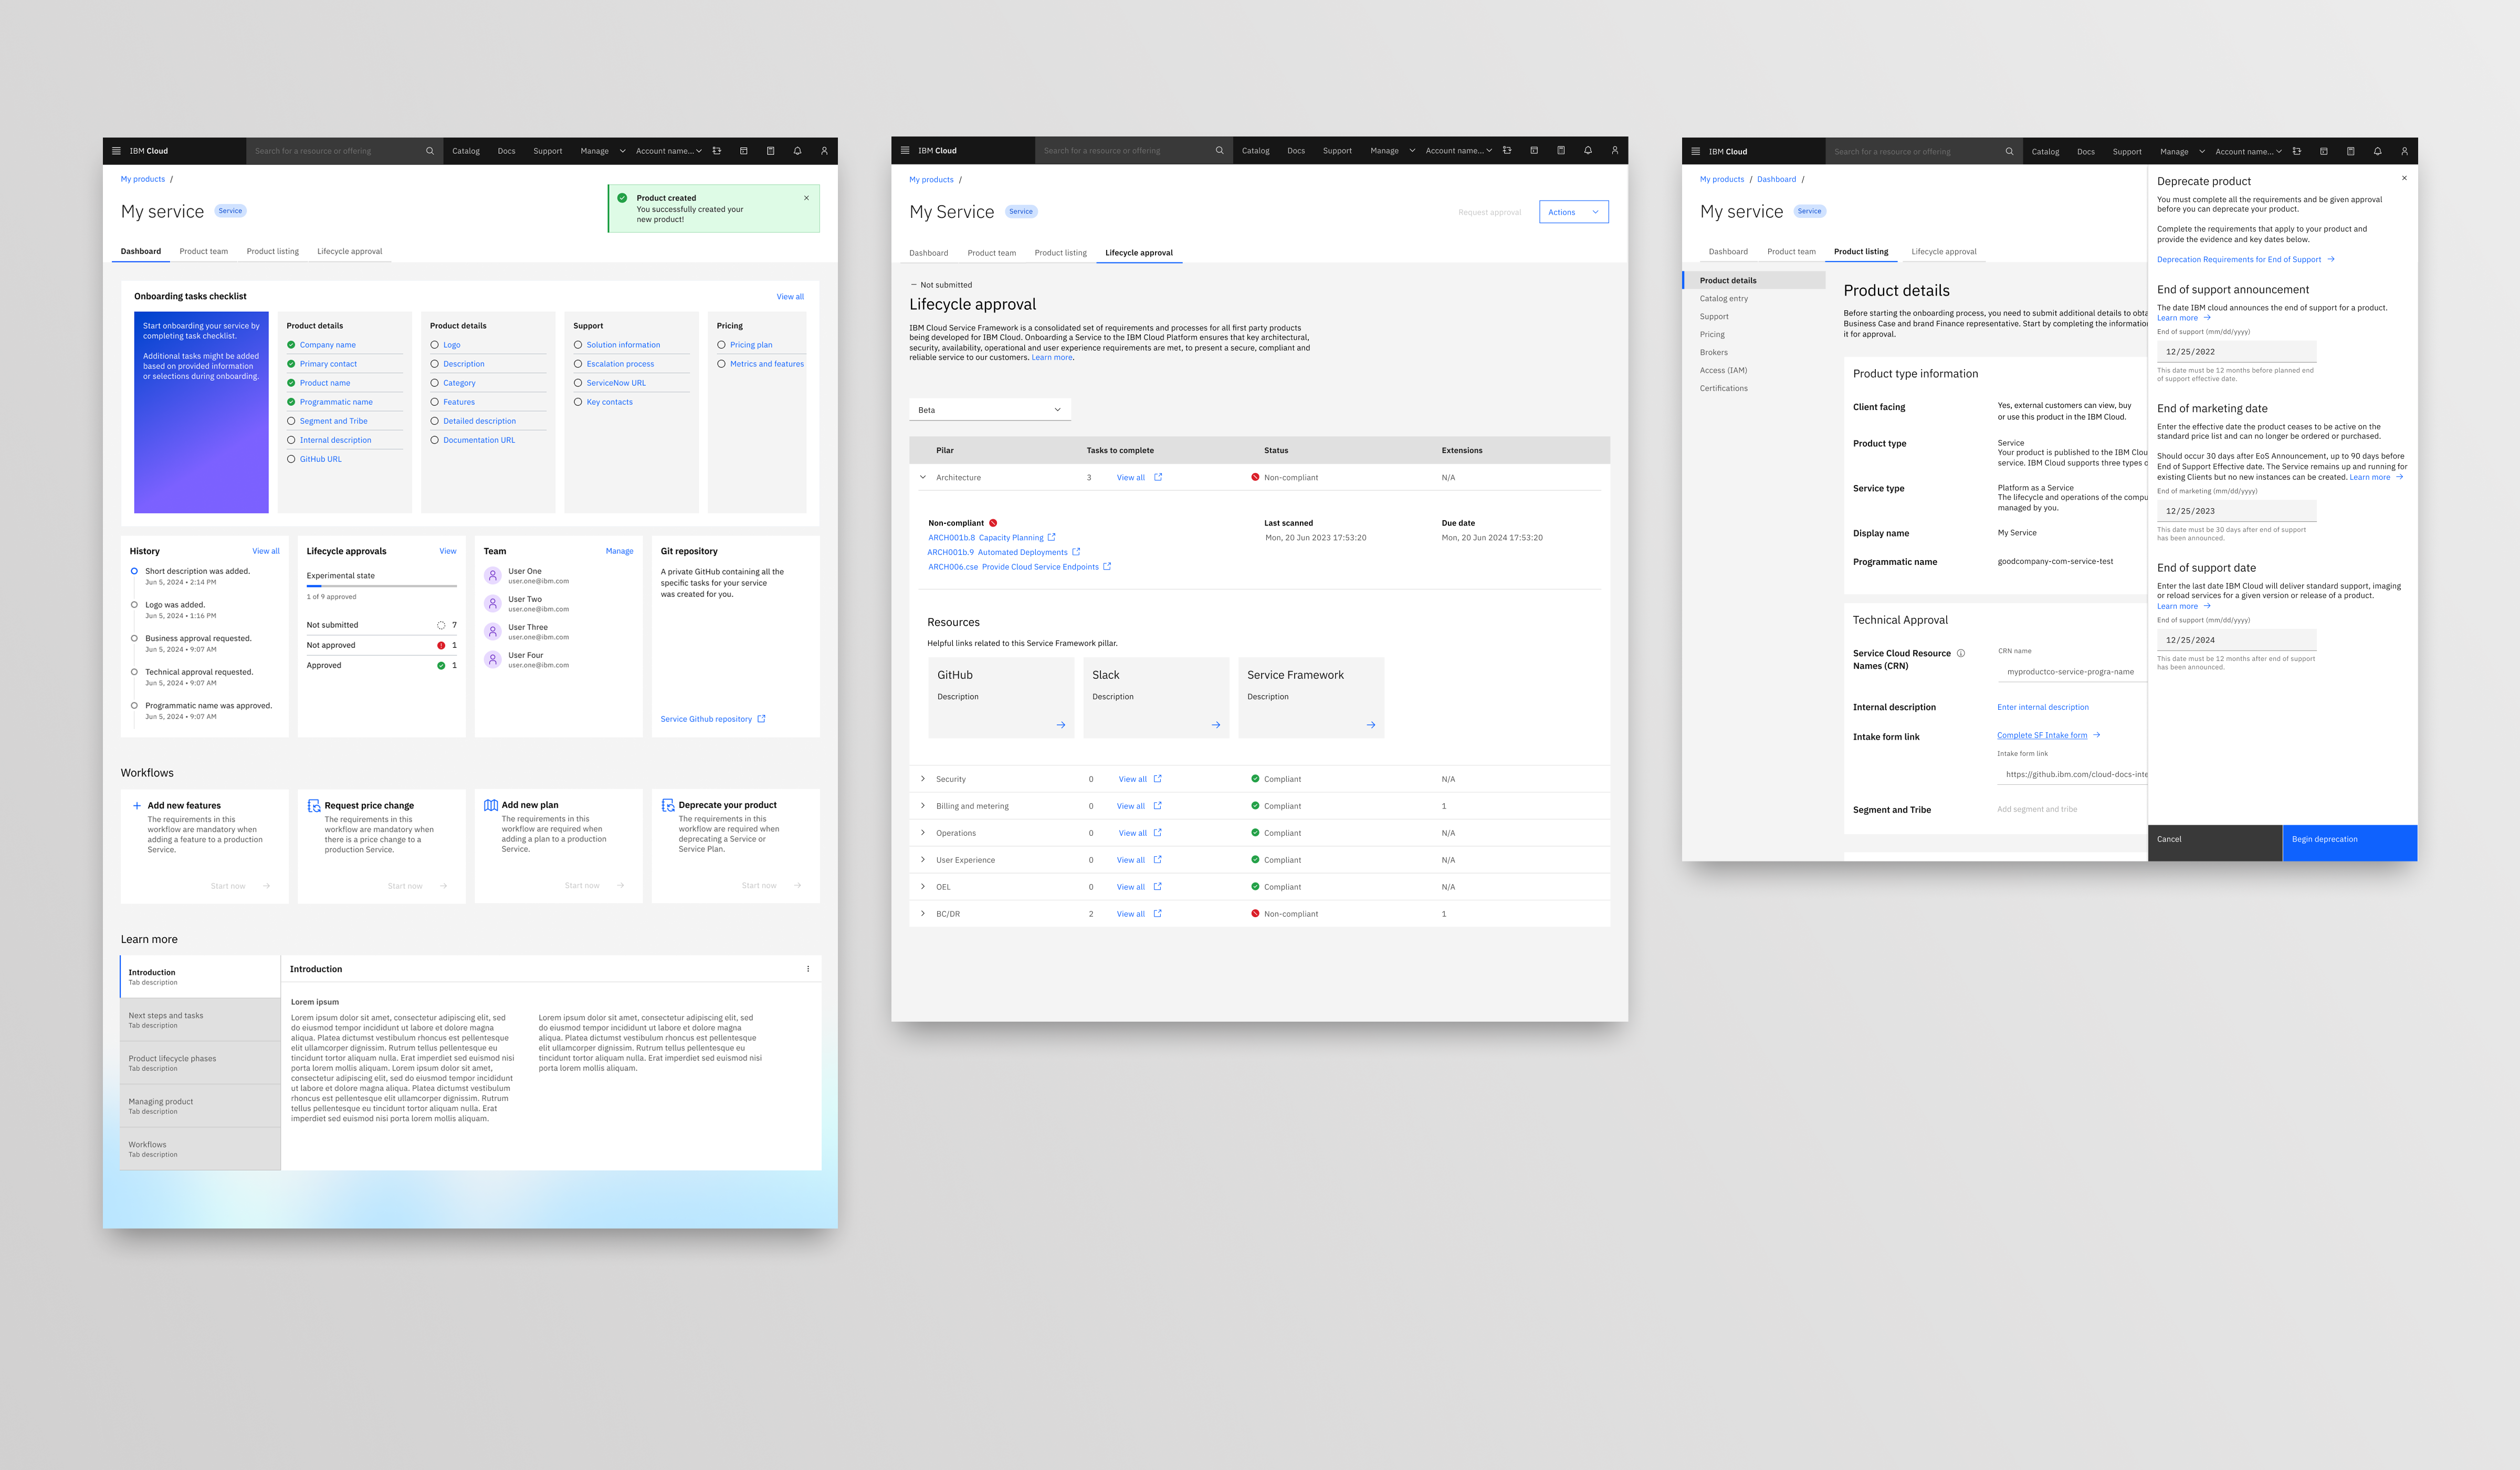Screen dimensions: 2520x1470
Task: Open the user avatar account icon
Action: (x=823, y=150)
